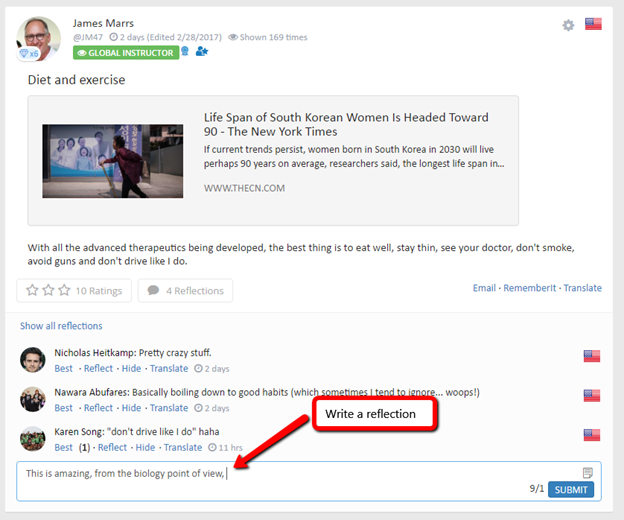The image size is (624, 520).
Task: Click the 9/1 word counter
Action: pos(536,489)
